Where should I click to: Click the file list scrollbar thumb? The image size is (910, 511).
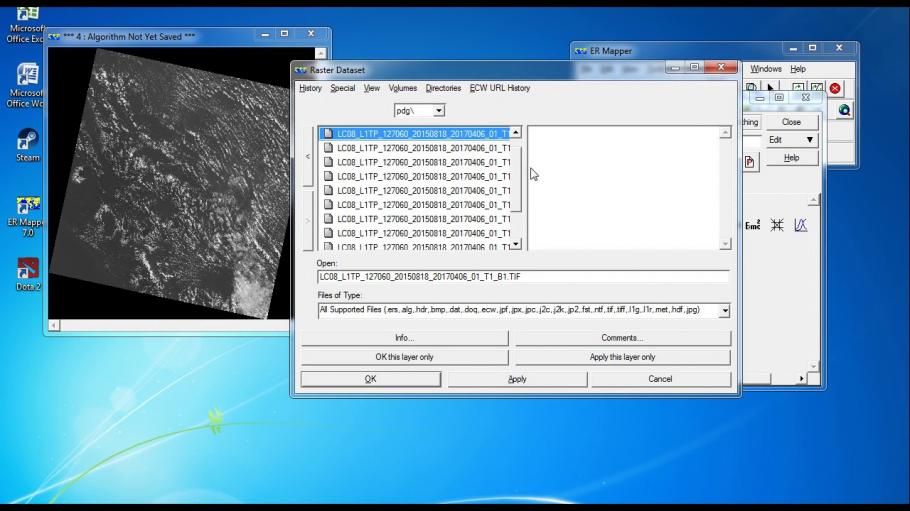coord(515,179)
